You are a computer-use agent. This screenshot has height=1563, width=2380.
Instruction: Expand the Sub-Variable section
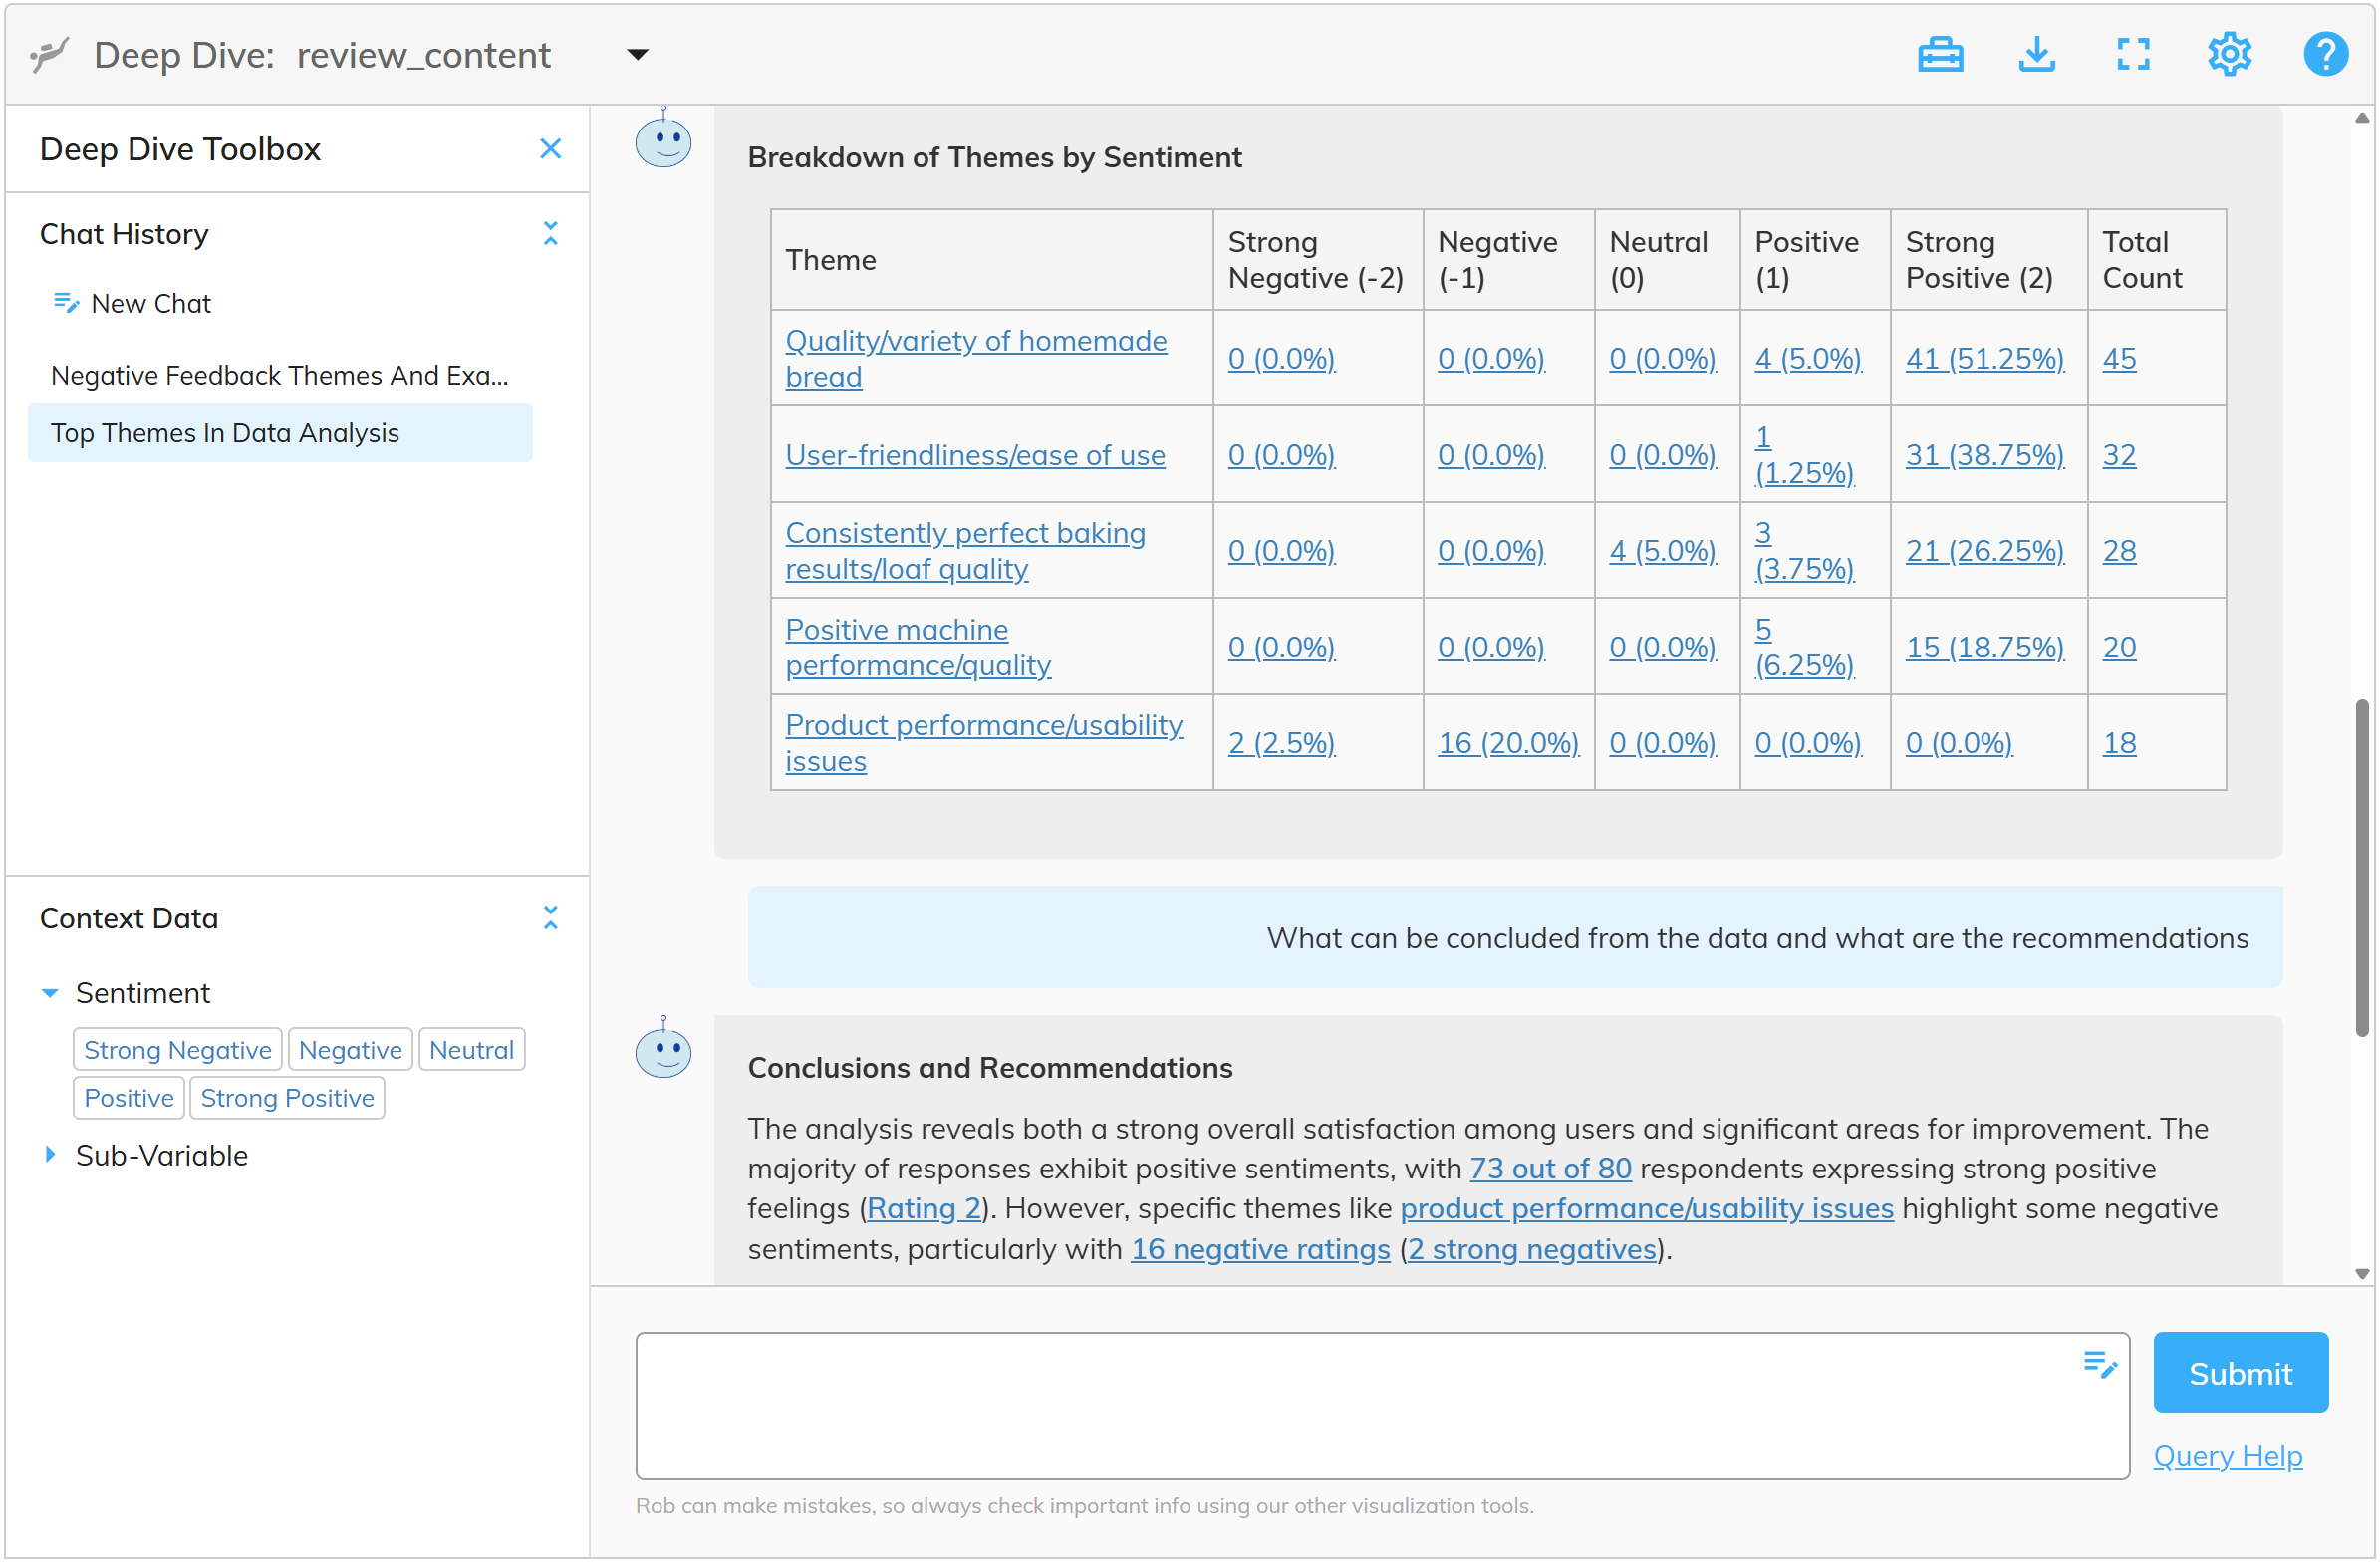tap(51, 1155)
